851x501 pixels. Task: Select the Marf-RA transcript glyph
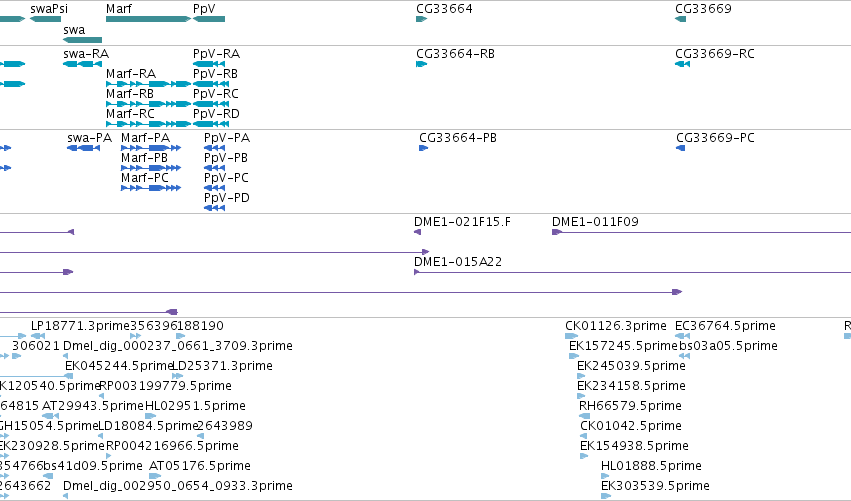149,84
